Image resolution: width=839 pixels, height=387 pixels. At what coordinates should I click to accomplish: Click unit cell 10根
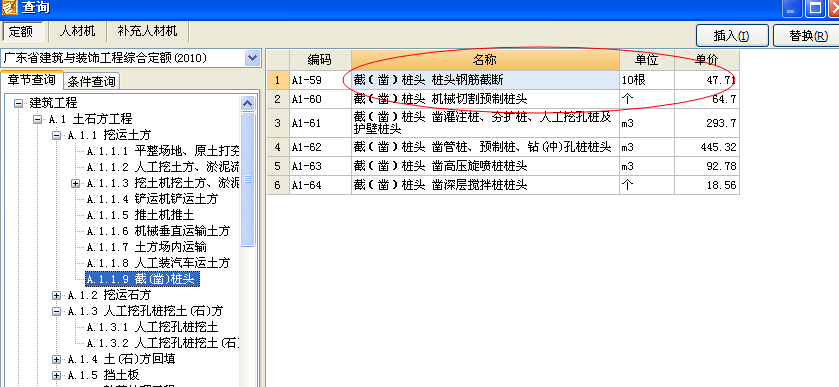[646, 80]
